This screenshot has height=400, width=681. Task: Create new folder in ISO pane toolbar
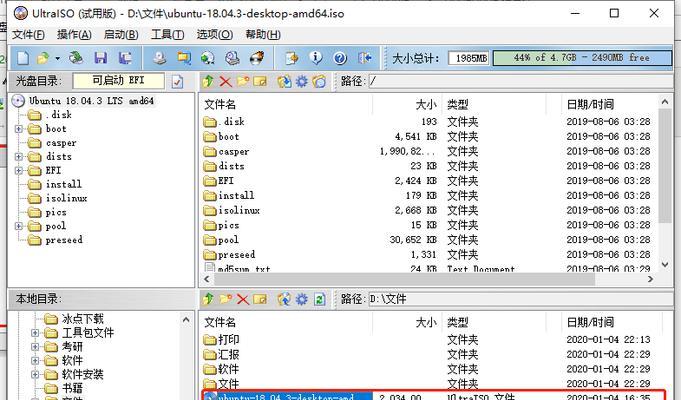point(243,81)
